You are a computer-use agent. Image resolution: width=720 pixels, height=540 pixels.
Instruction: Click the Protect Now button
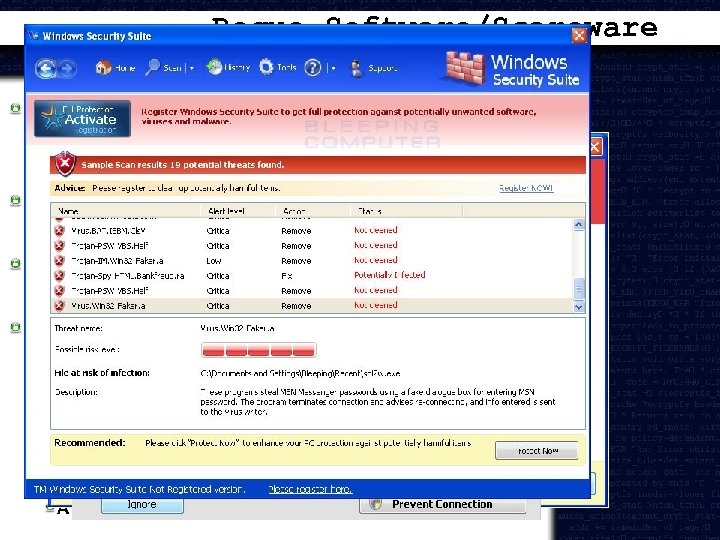click(536, 450)
